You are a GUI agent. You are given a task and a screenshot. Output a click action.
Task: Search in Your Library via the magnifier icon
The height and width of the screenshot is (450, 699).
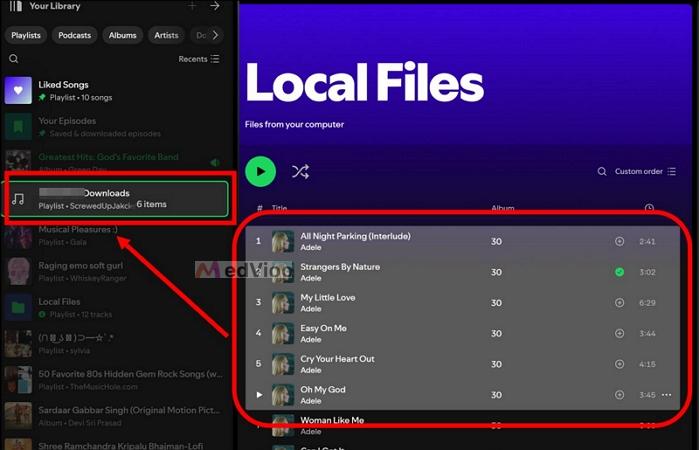(14, 59)
